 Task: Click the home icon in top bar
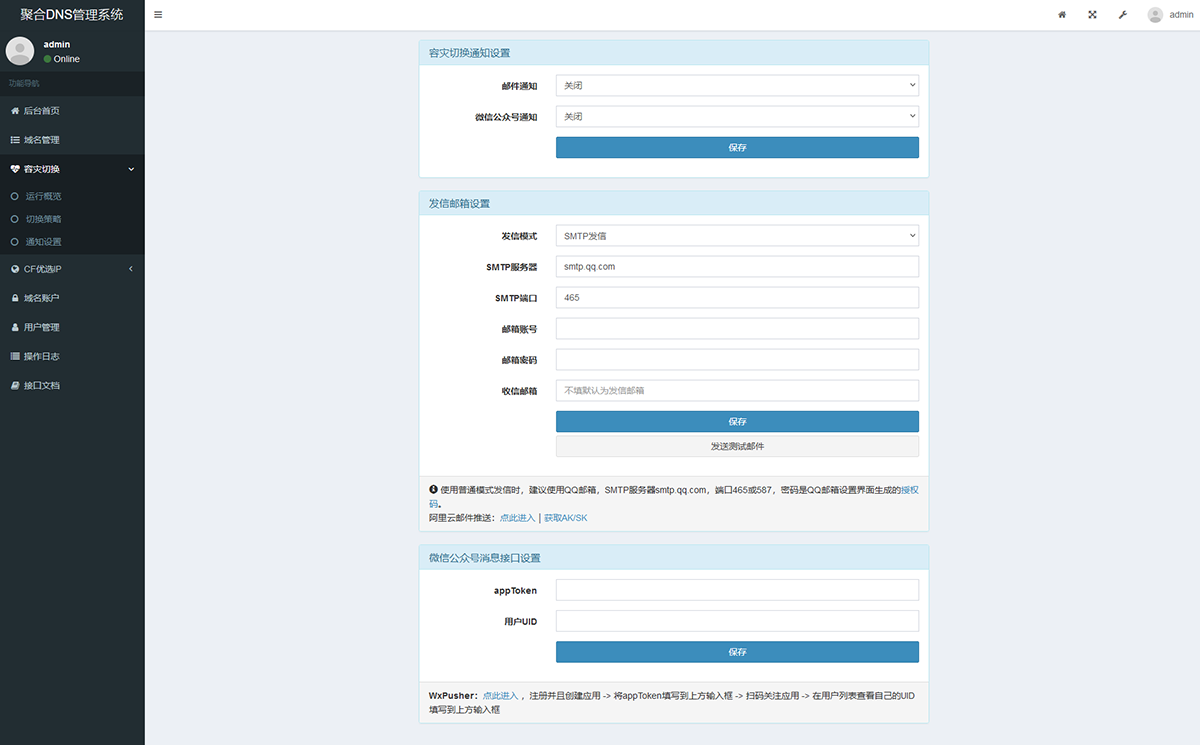tap(1061, 15)
